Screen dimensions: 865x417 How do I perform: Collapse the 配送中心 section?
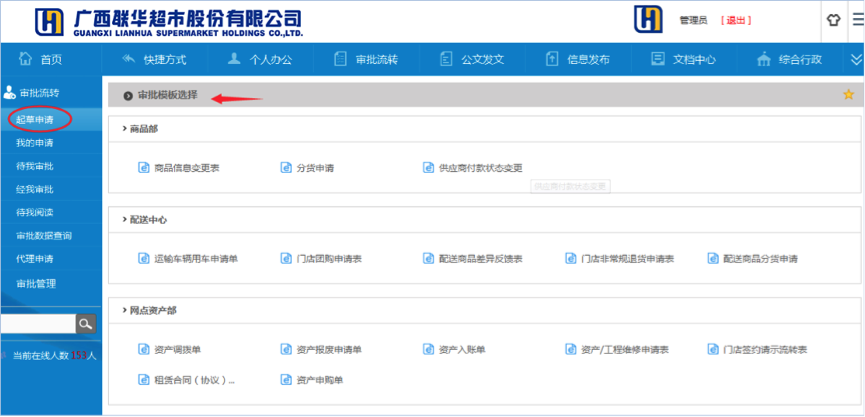point(124,219)
